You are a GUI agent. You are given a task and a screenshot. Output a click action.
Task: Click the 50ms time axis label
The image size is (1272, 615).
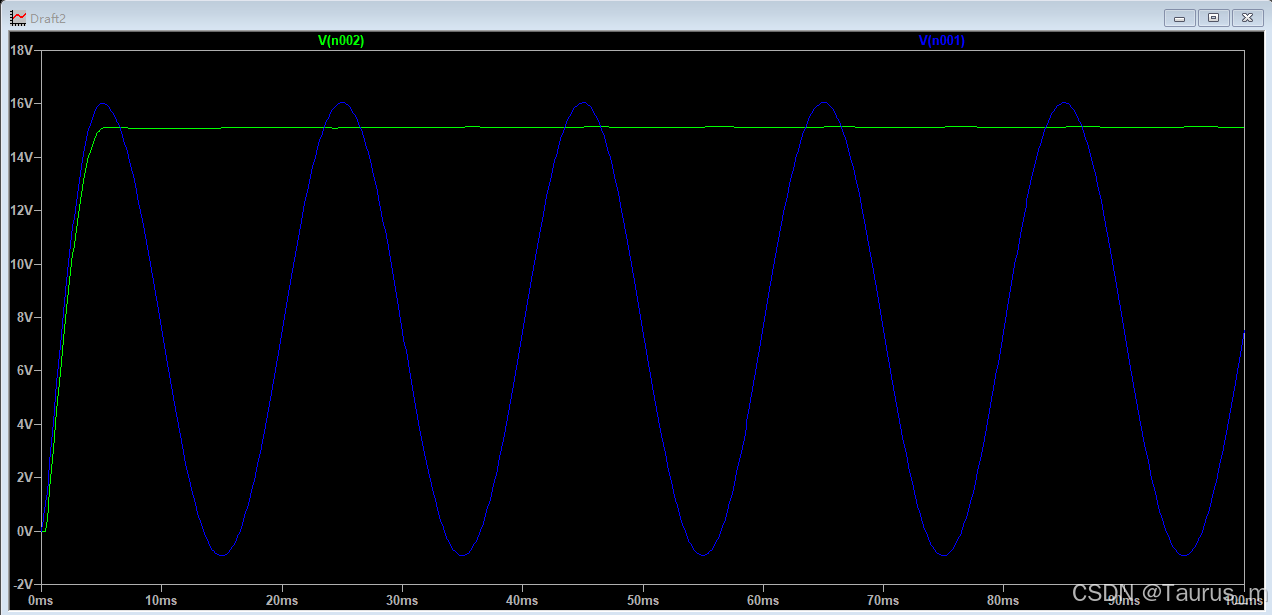tap(643, 601)
